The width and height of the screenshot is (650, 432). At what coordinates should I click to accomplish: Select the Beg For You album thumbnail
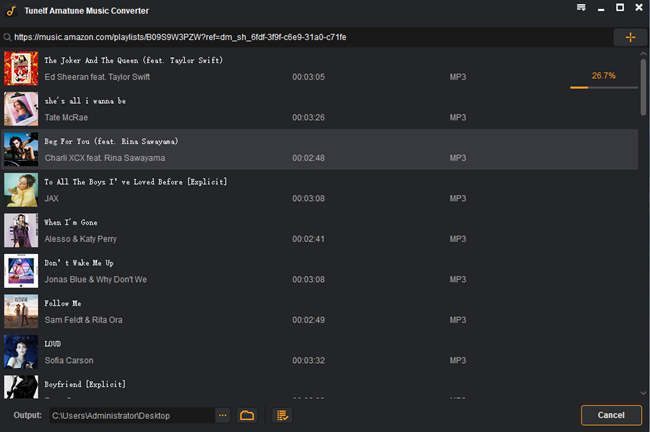pos(21,149)
